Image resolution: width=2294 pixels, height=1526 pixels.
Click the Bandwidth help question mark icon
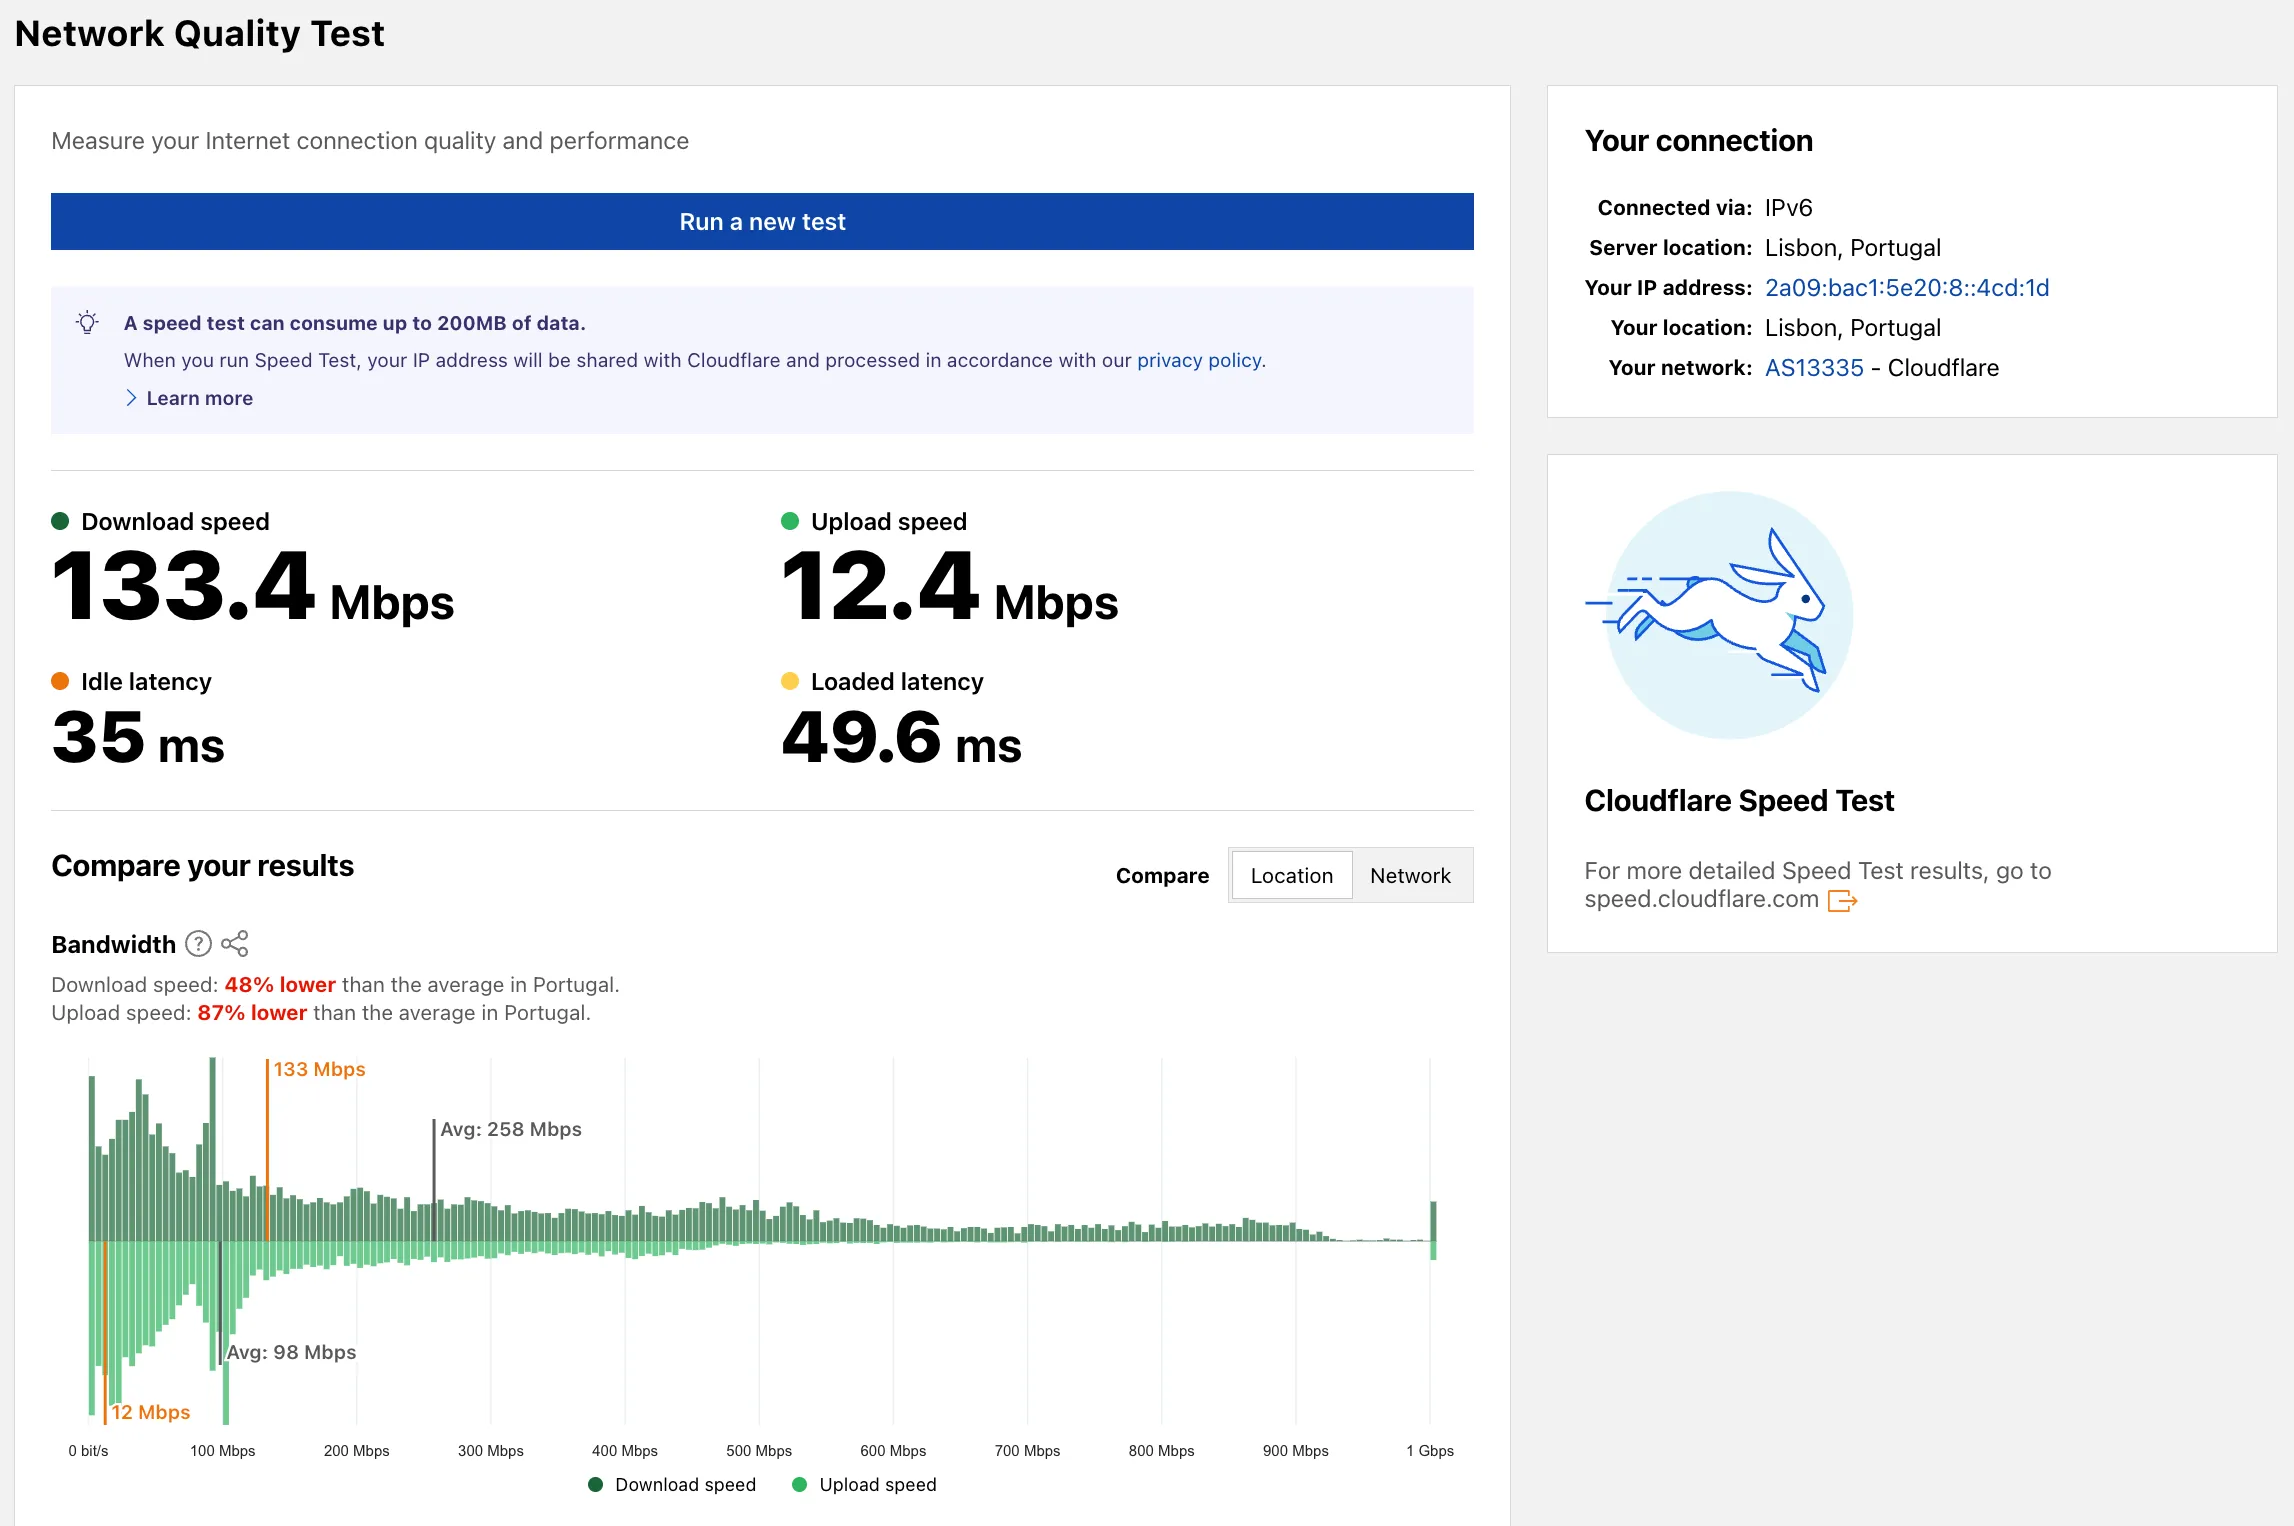(x=198, y=944)
